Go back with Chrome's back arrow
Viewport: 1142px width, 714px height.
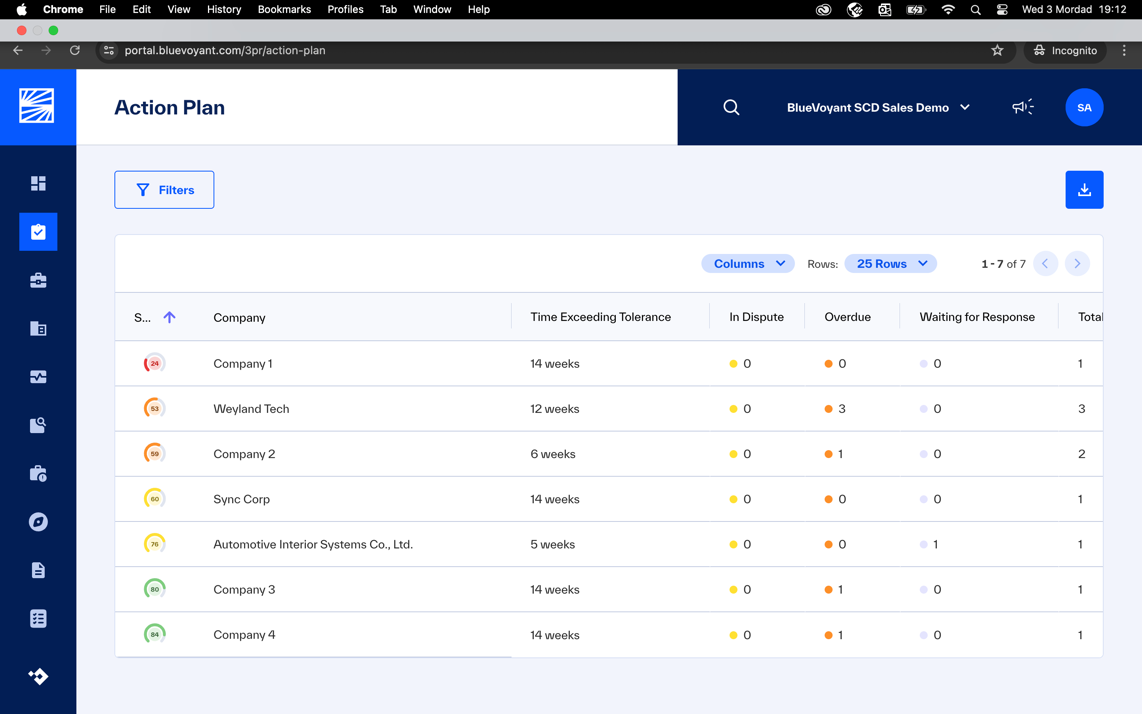click(x=18, y=50)
